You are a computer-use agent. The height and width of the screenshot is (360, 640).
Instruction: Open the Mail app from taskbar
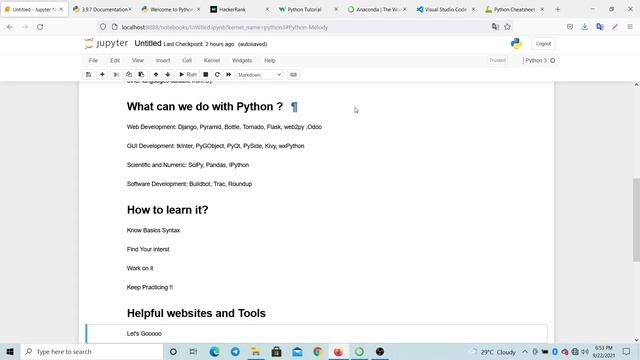297,351
